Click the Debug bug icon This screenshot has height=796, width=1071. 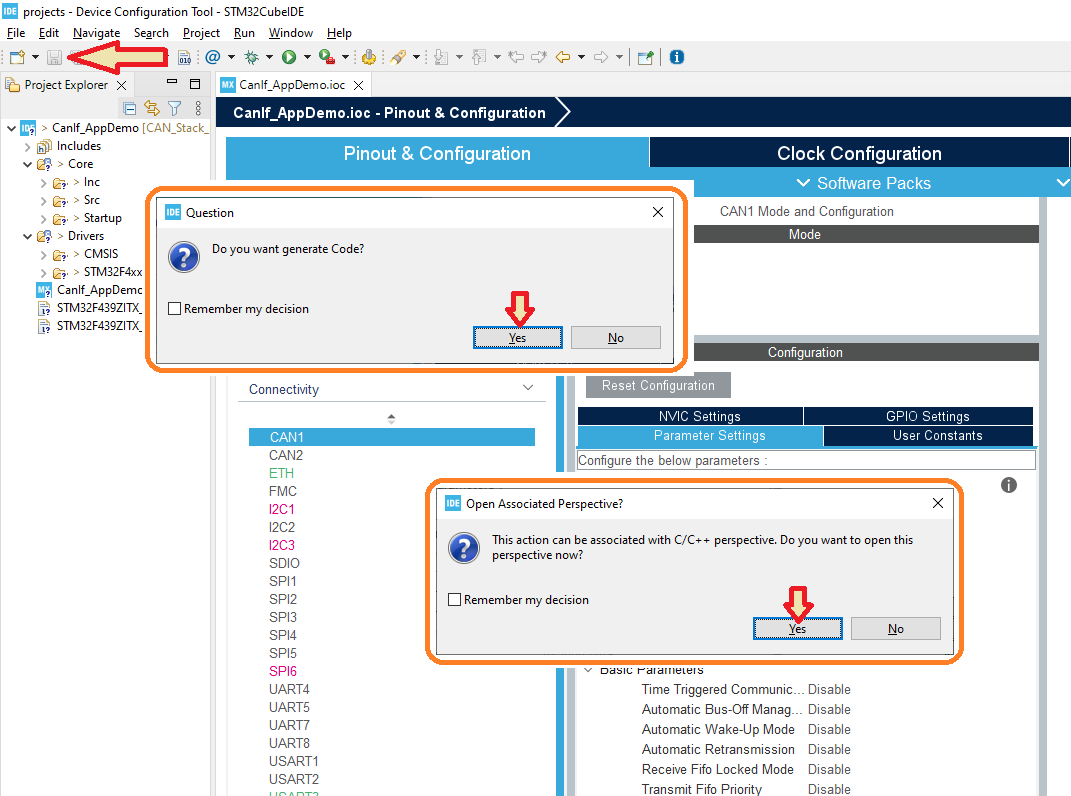pos(252,57)
